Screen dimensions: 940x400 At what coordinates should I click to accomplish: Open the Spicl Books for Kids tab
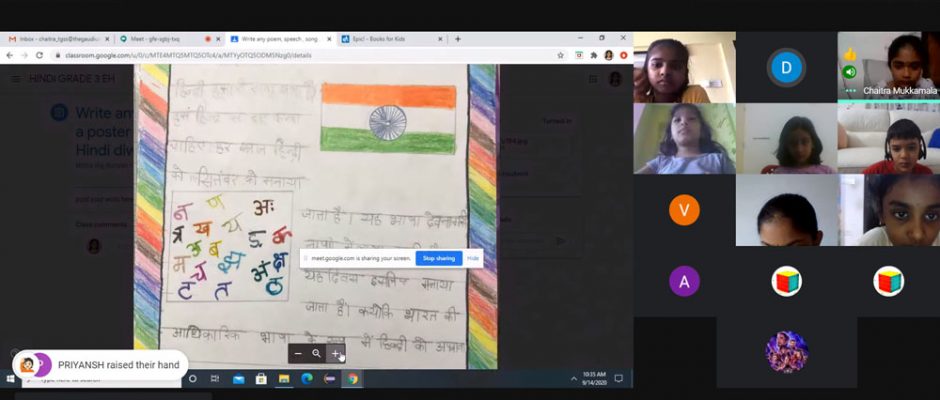coord(390,38)
